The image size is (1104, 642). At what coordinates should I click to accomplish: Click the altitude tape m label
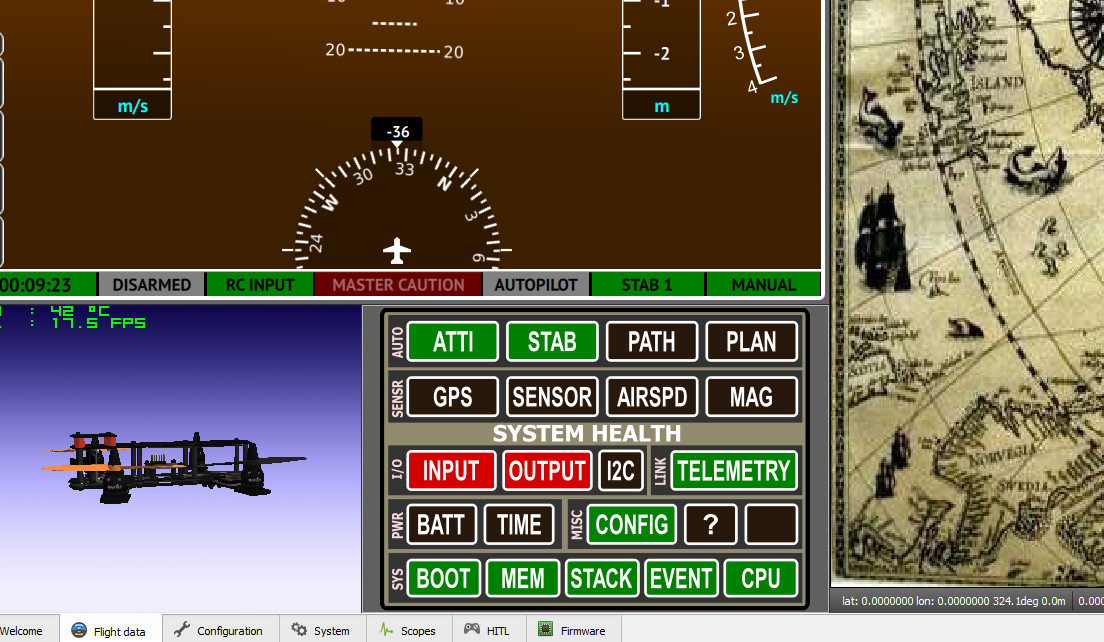tap(661, 106)
